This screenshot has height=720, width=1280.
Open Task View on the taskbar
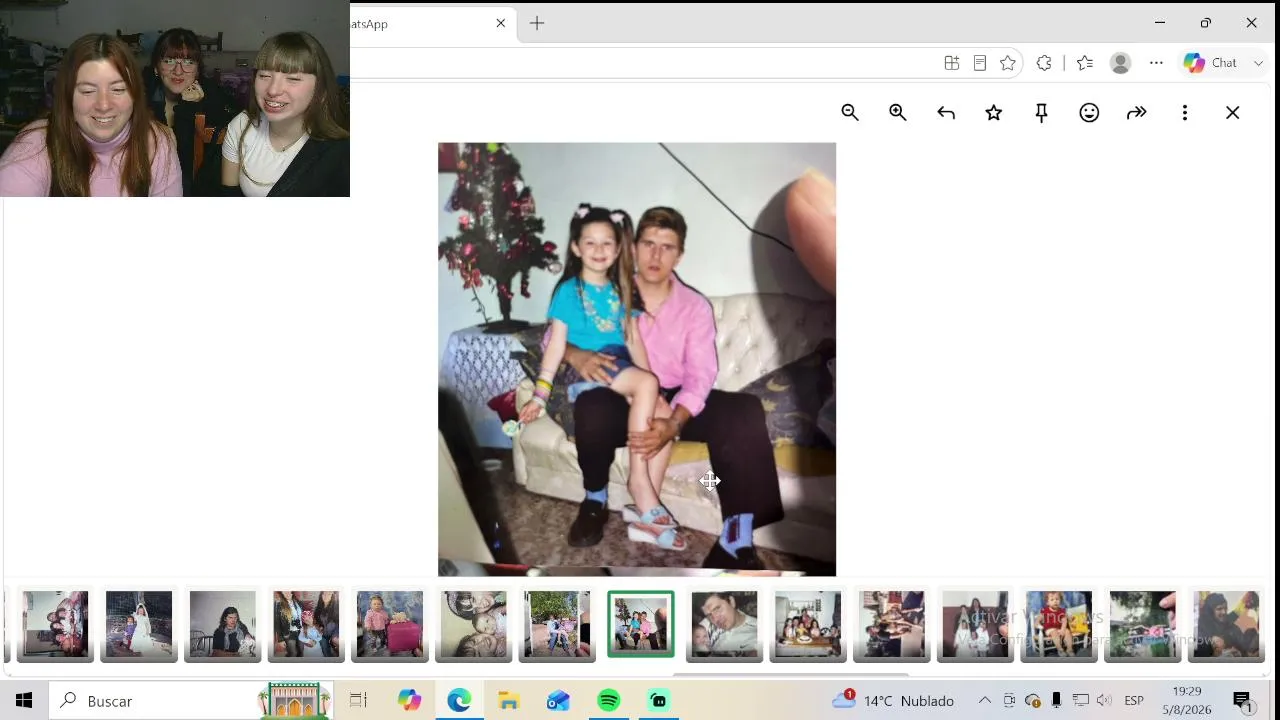pos(358,701)
